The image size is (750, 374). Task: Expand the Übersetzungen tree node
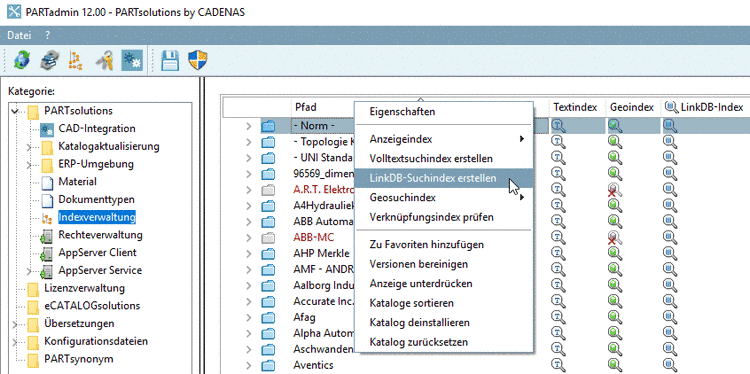point(16,324)
